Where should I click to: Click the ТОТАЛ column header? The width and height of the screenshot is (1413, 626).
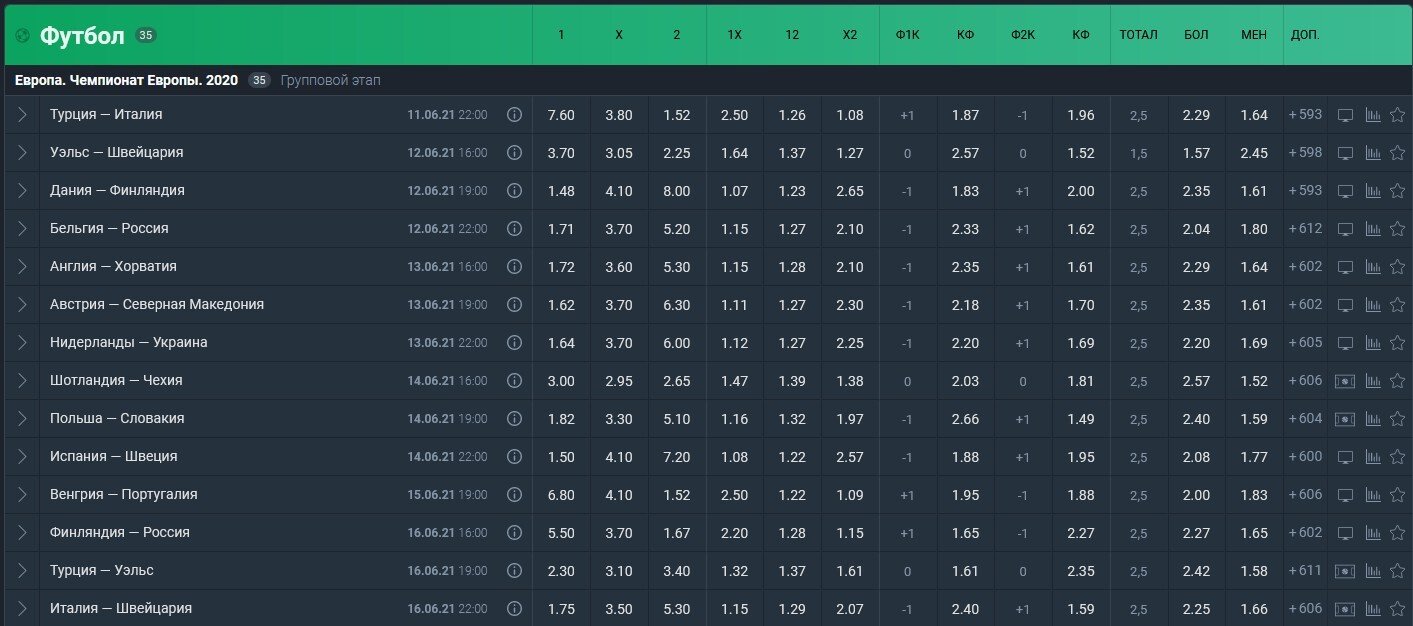[x=1138, y=35]
